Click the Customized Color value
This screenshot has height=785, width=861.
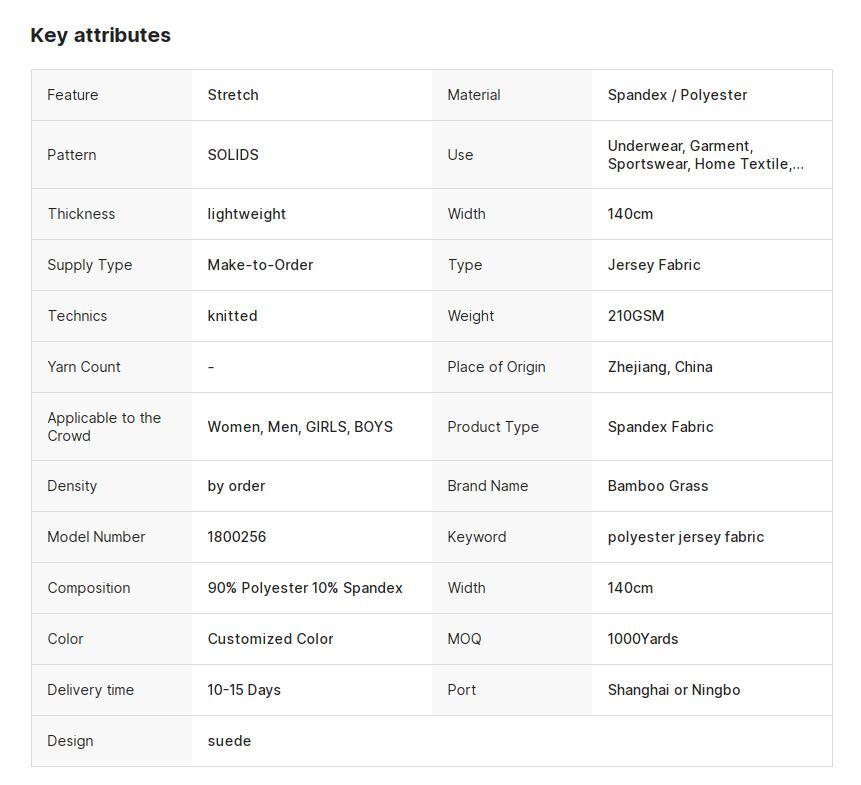[270, 640]
